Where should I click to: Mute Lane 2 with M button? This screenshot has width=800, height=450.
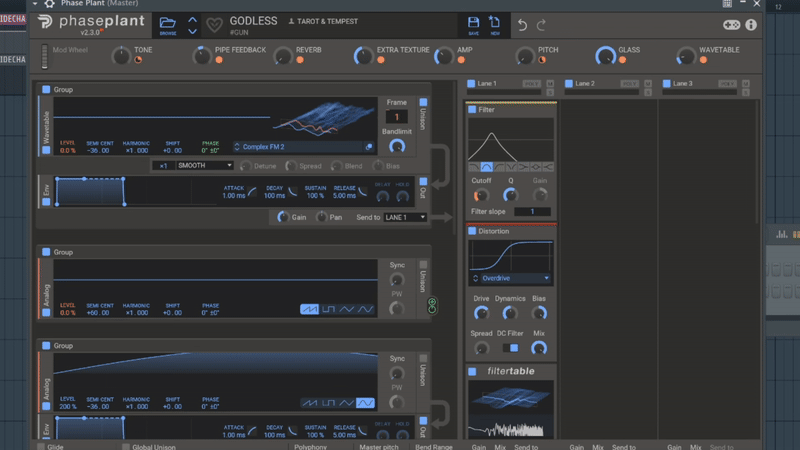pos(648,83)
